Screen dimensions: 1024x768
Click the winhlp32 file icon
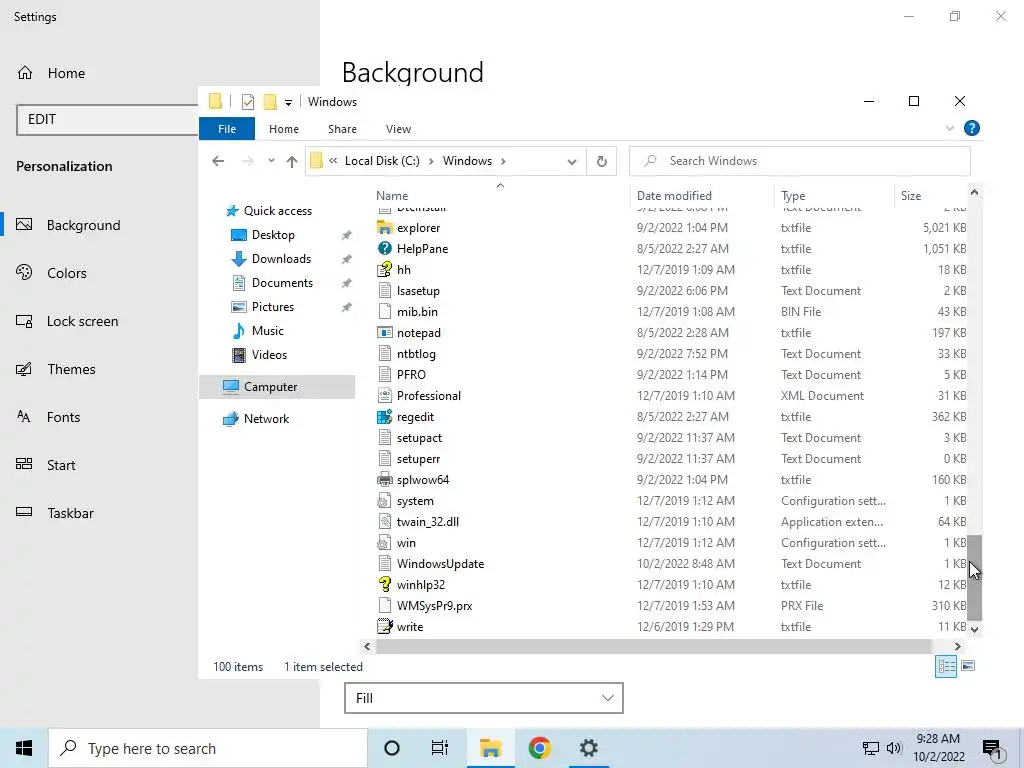click(385, 584)
